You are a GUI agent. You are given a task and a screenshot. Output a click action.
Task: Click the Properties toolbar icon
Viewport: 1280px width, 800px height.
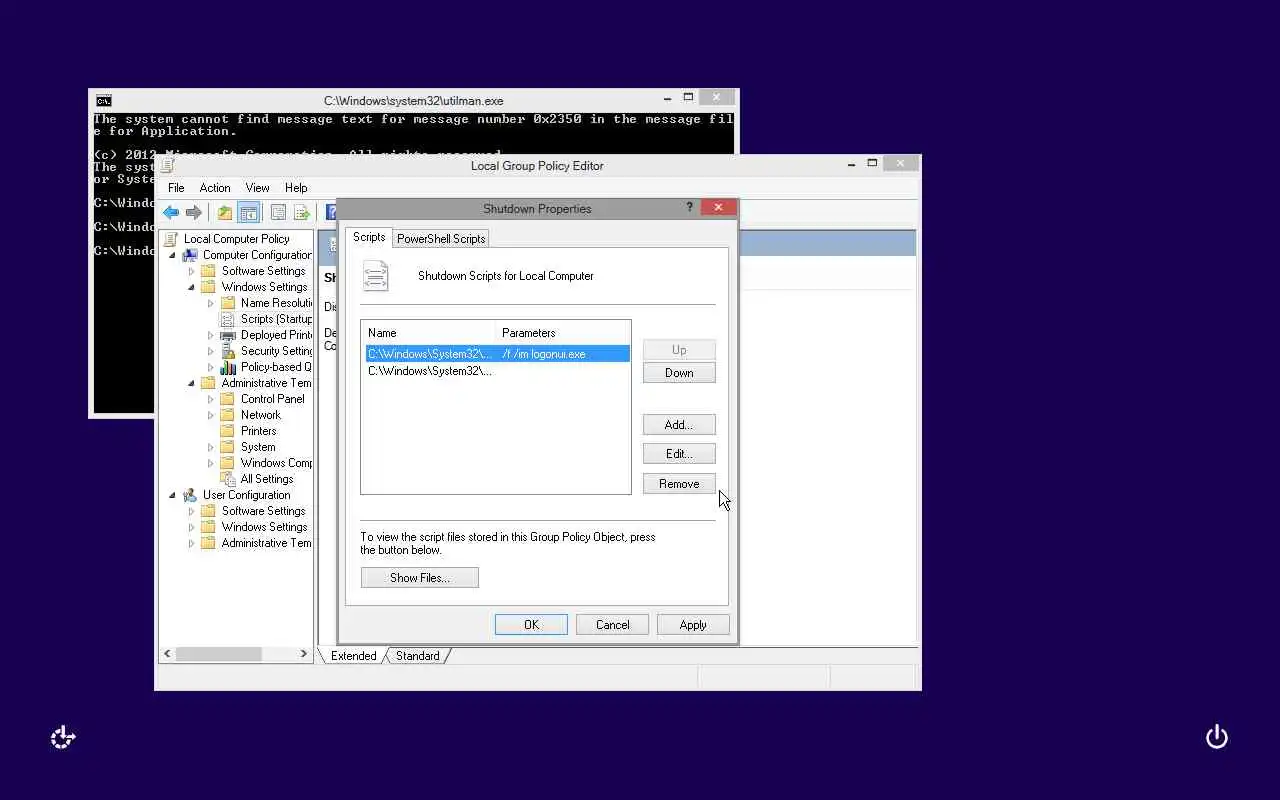278,212
